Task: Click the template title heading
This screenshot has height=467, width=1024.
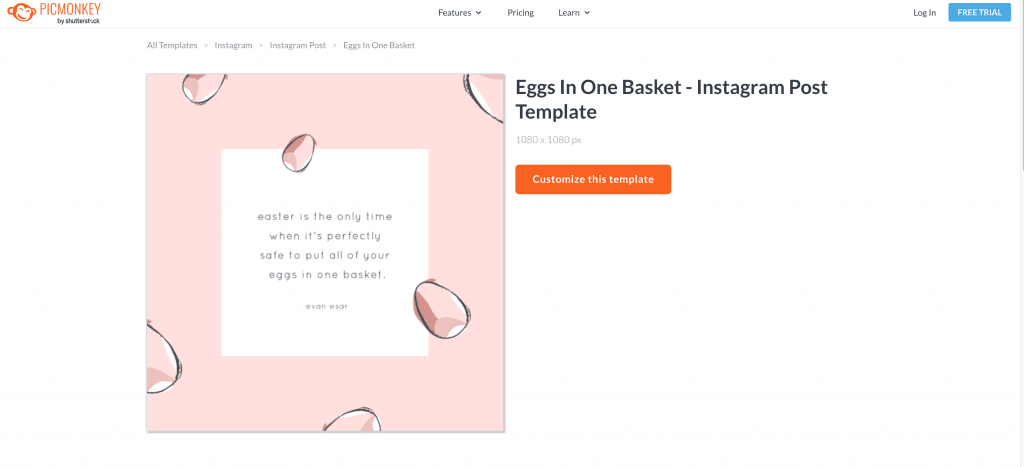Action: [x=671, y=99]
